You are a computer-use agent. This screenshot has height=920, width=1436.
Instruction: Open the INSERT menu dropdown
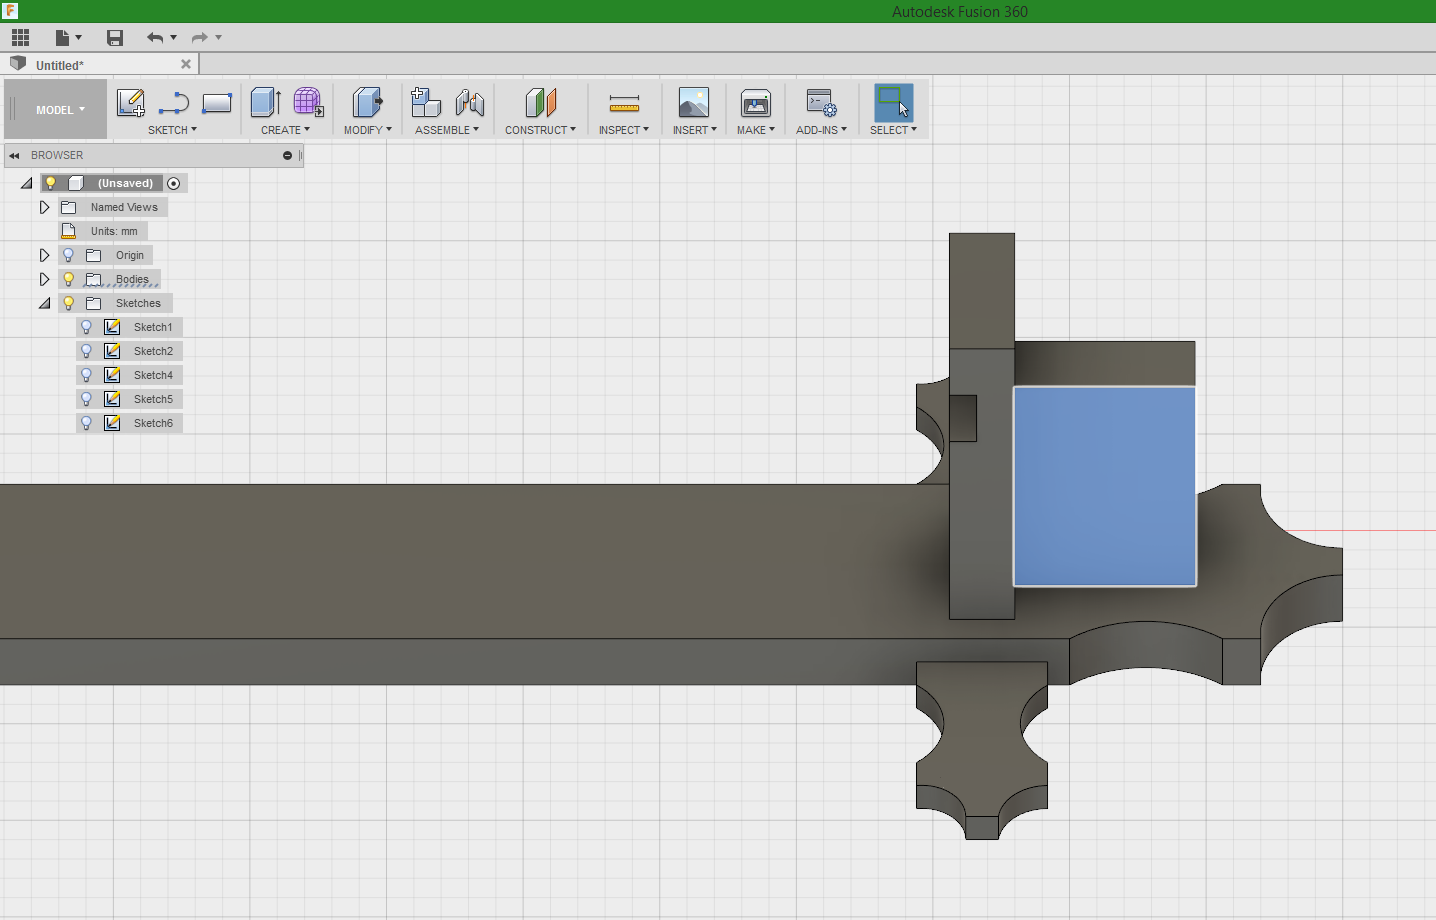pos(695,130)
